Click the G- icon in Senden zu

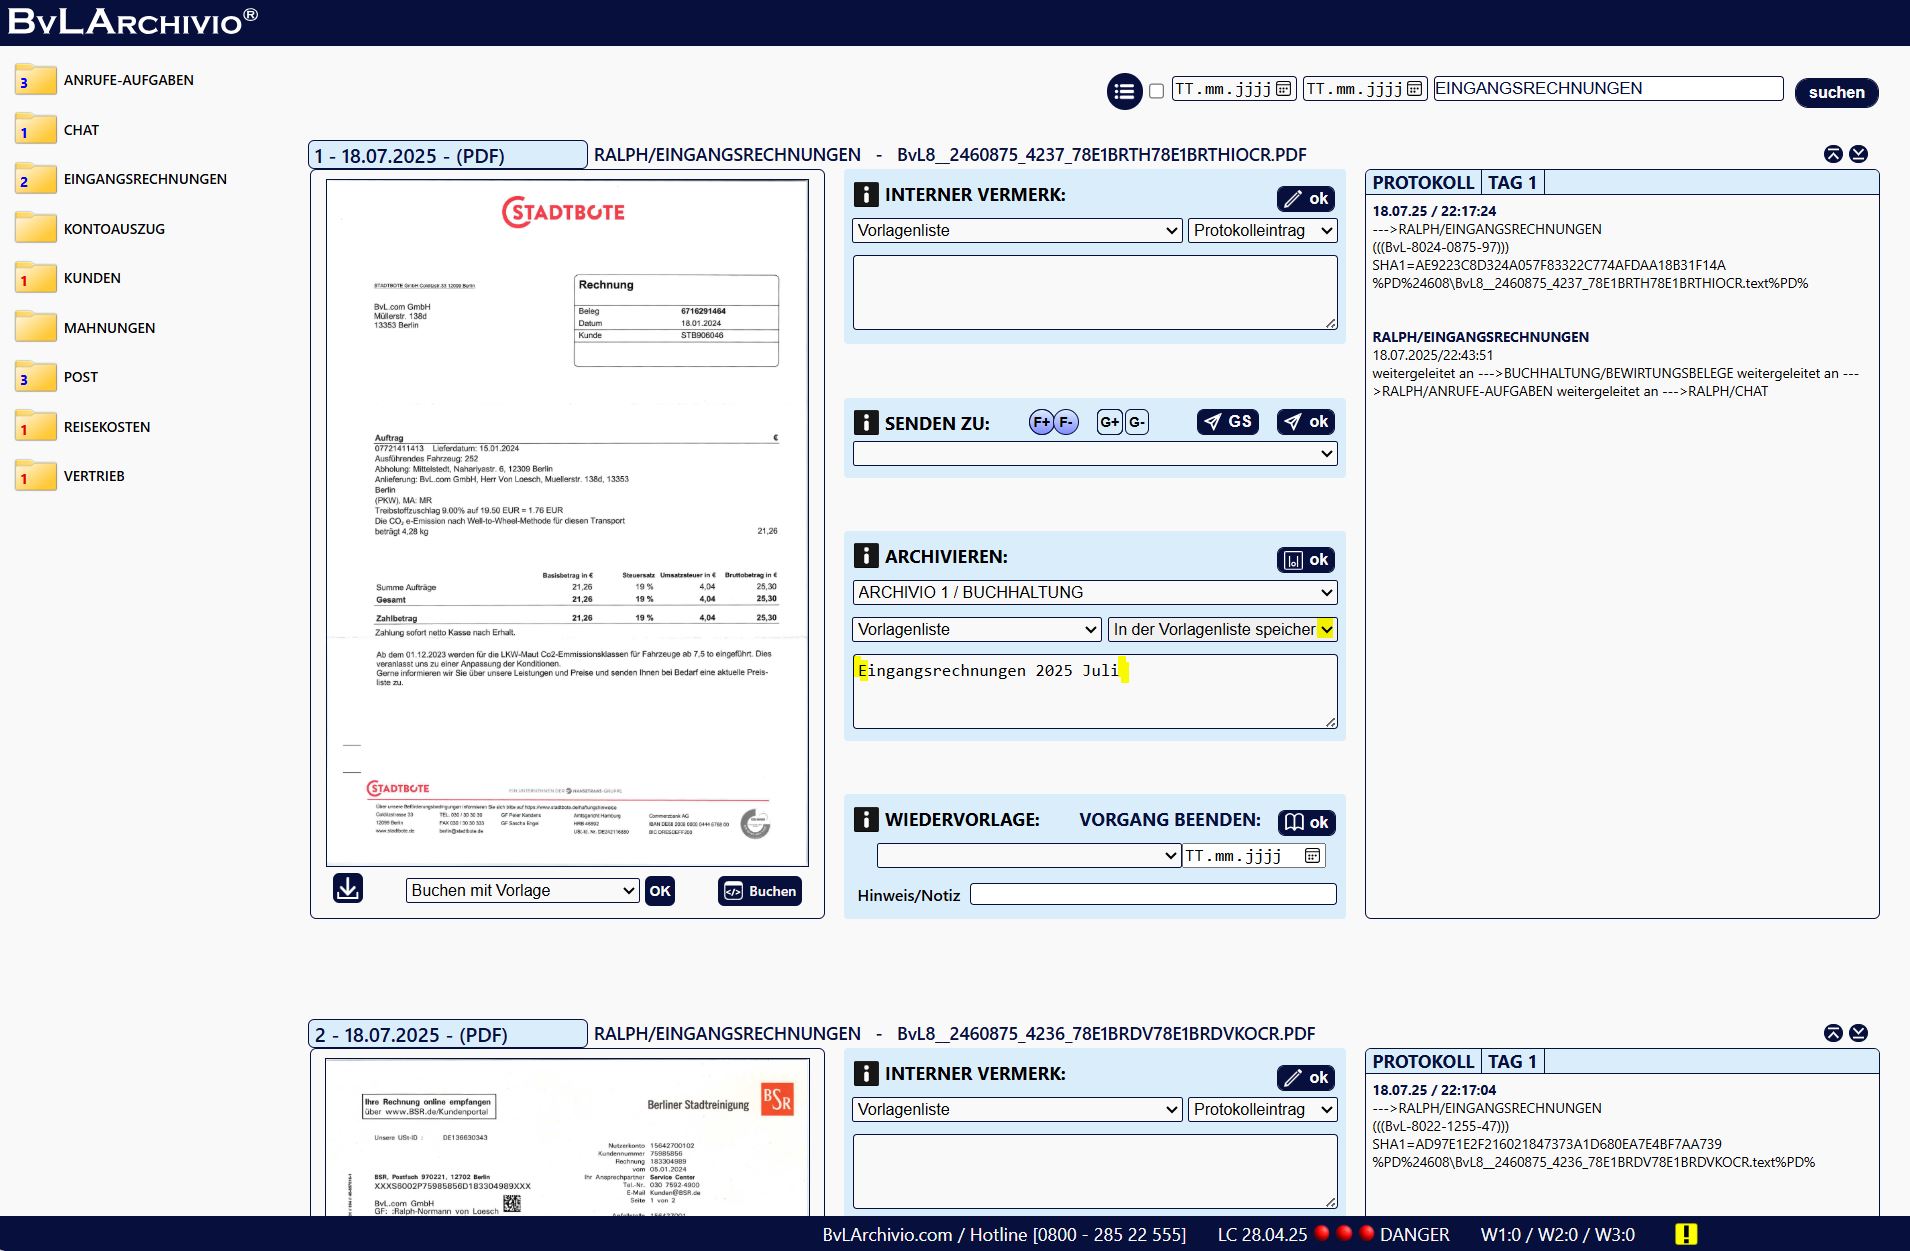(x=1137, y=422)
